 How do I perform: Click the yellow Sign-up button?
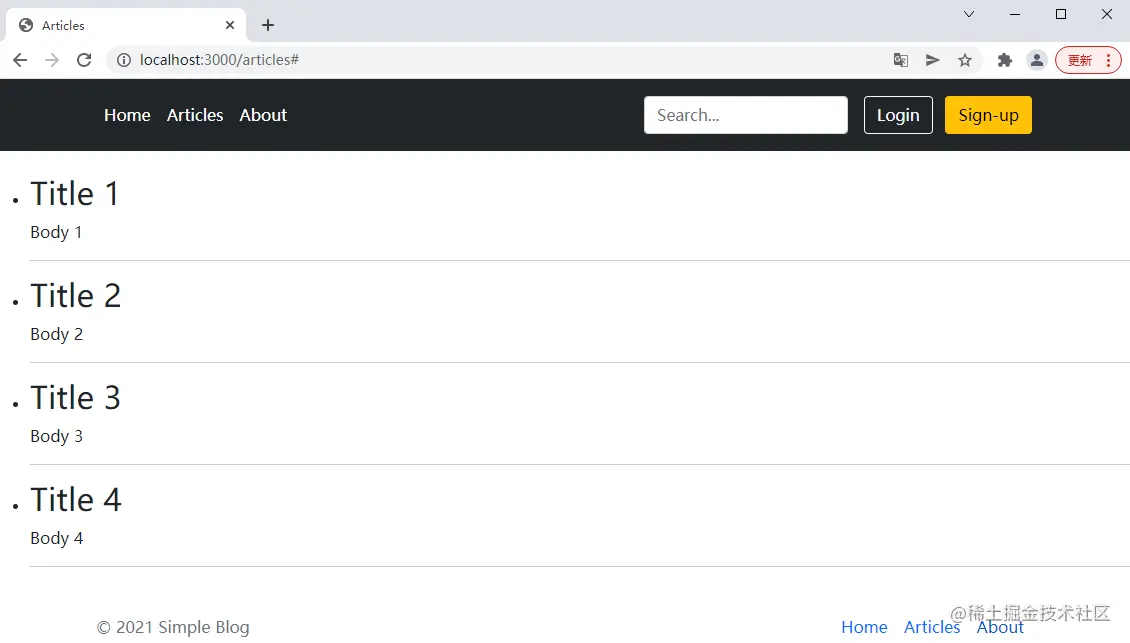coord(988,115)
